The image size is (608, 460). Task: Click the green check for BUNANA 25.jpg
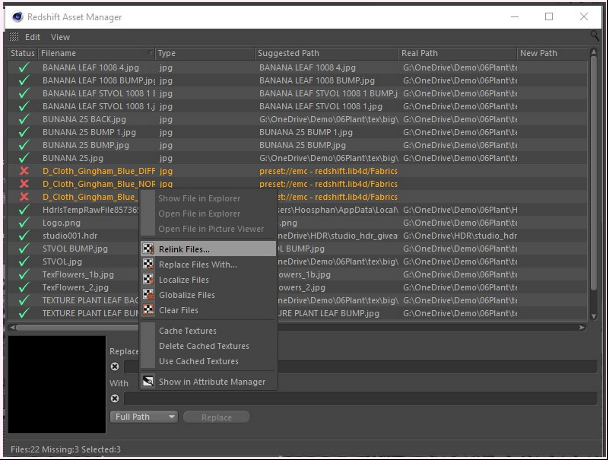24,158
